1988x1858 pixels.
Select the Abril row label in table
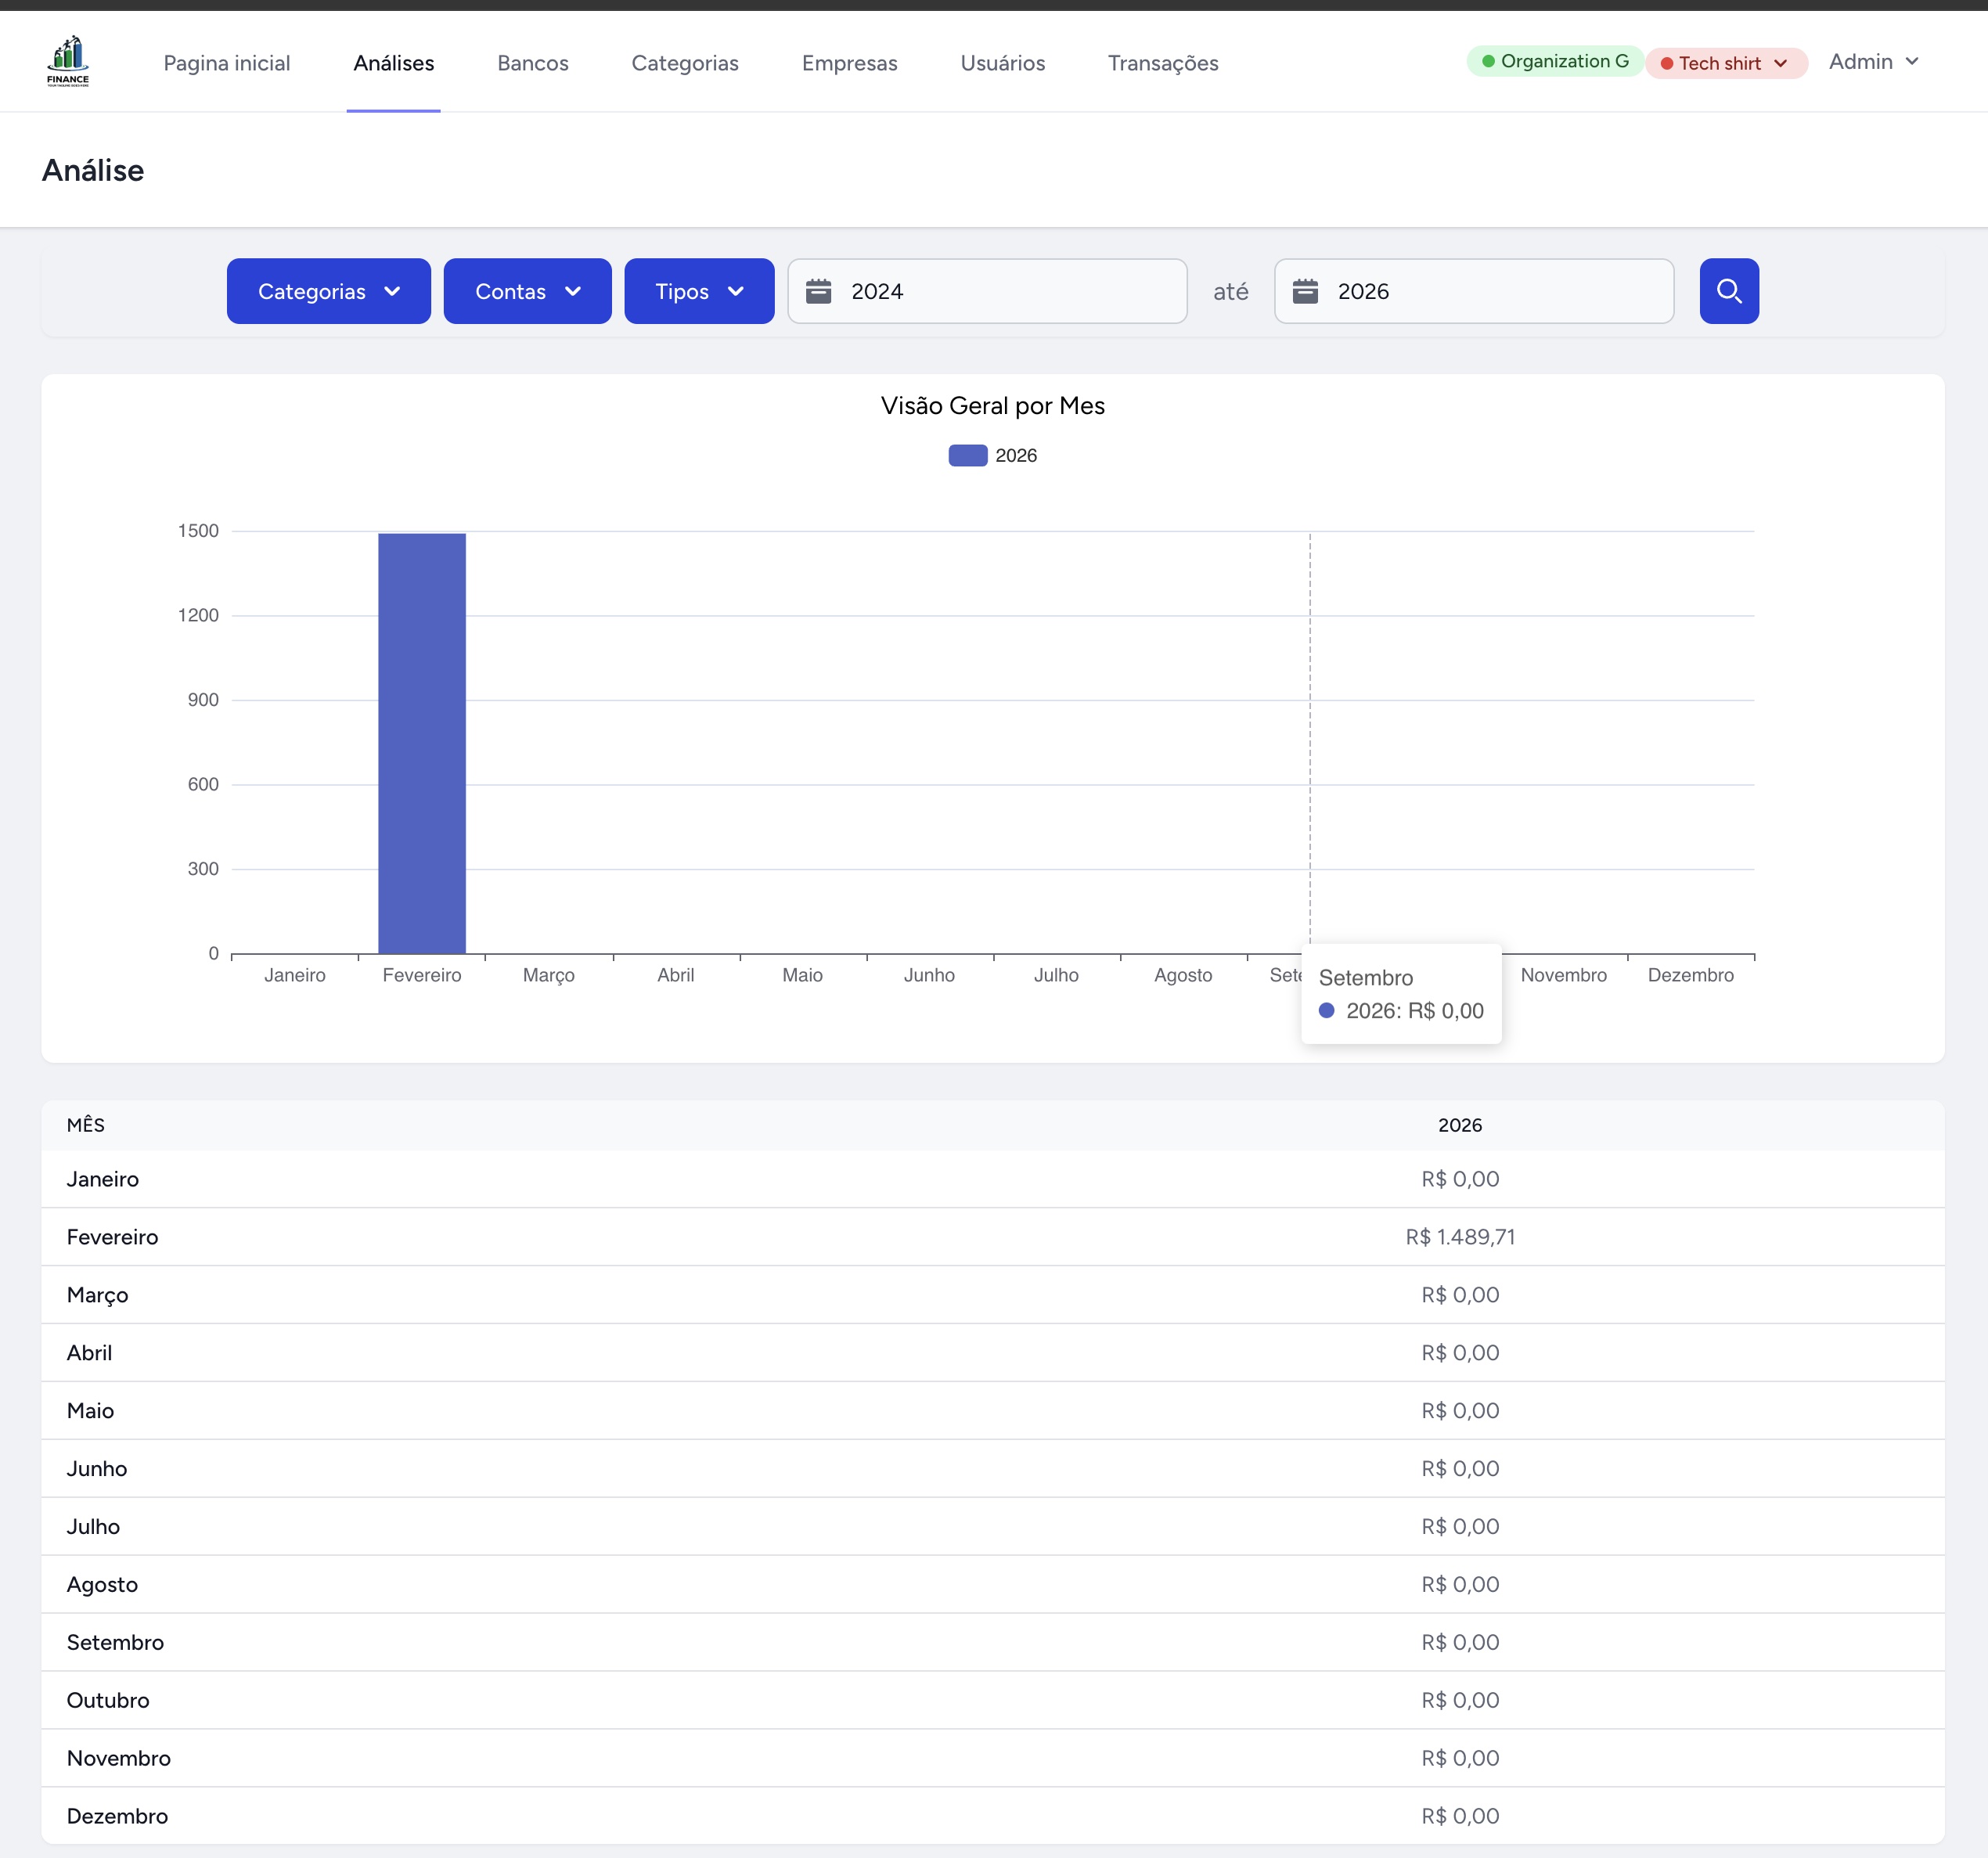tap(90, 1353)
